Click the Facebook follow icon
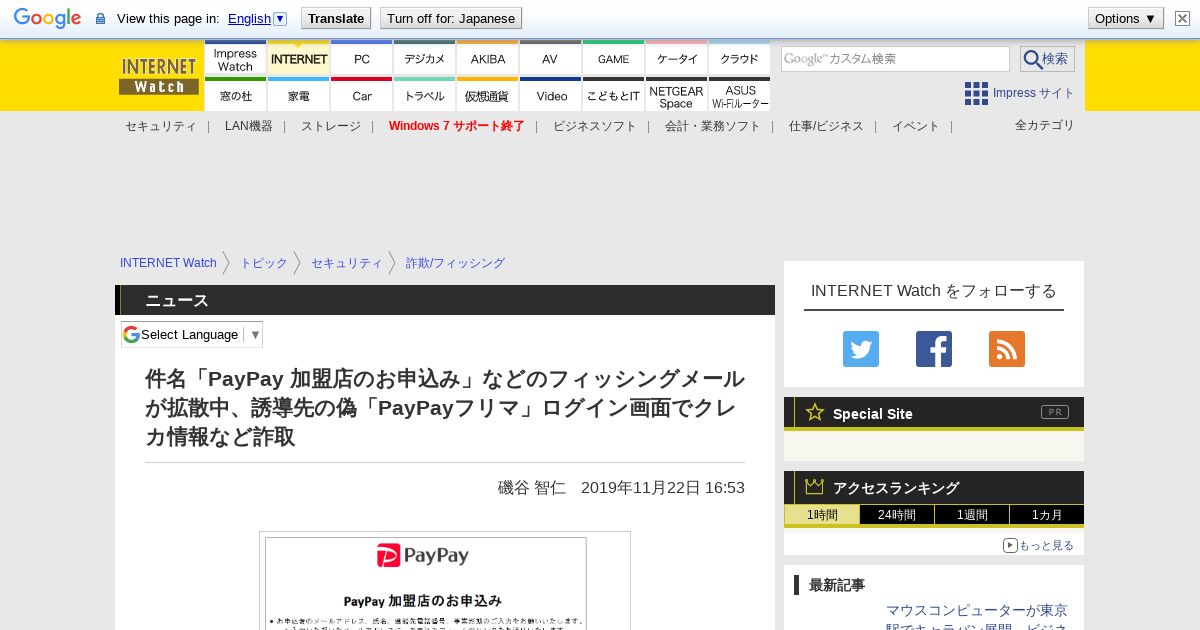The image size is (1200, 630). tap(934, 349)
